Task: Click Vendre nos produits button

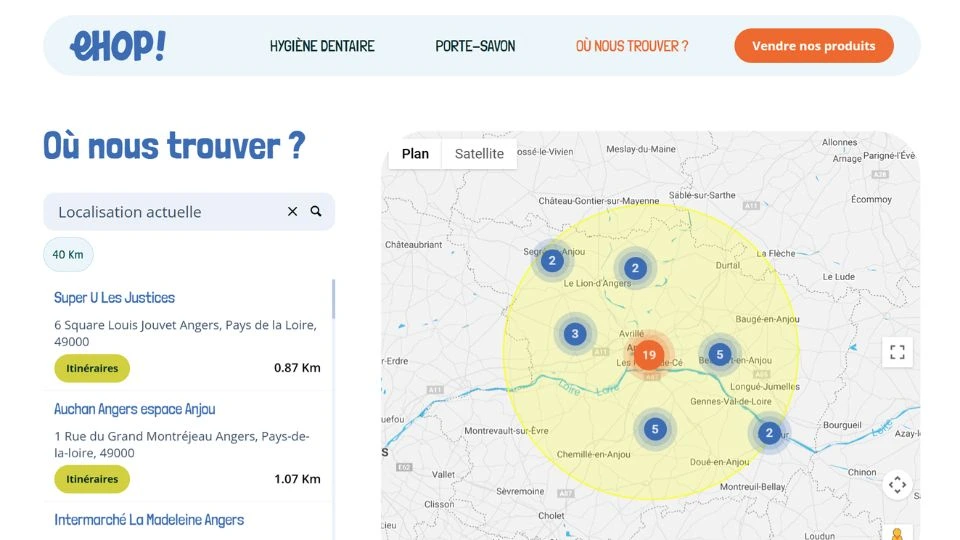Action: pyautogui.click(x=814, y=46)
